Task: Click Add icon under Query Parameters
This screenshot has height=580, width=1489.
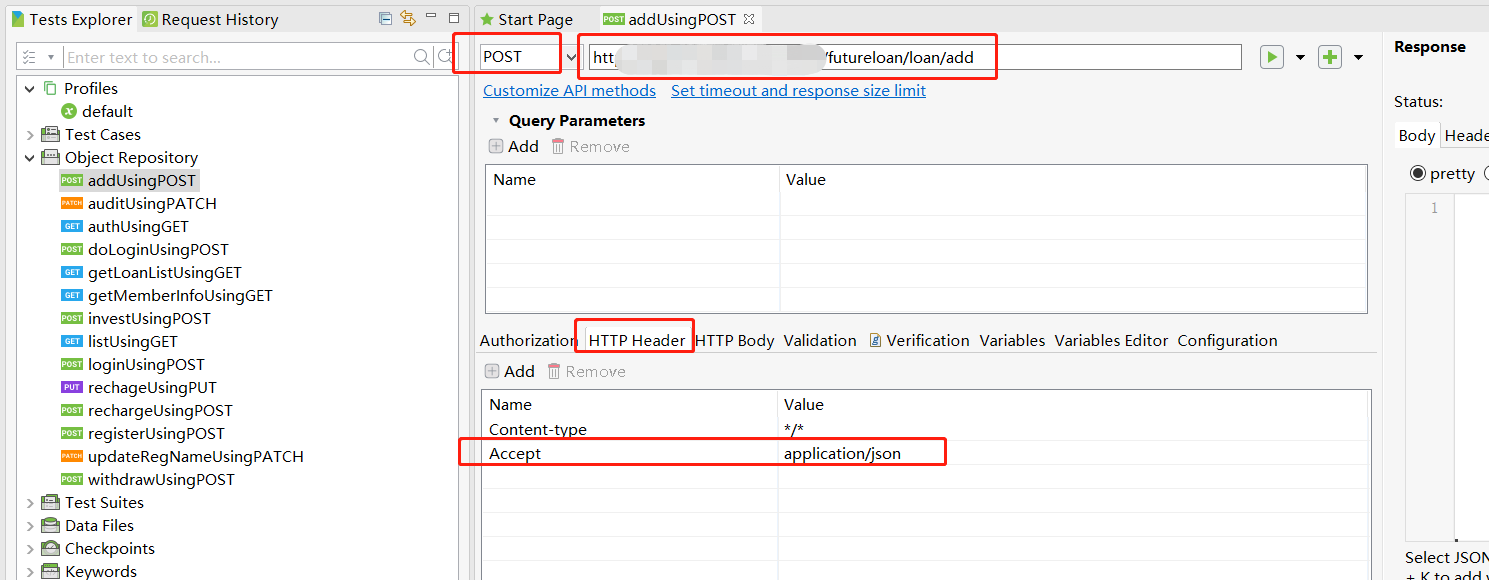Action: 496,147
